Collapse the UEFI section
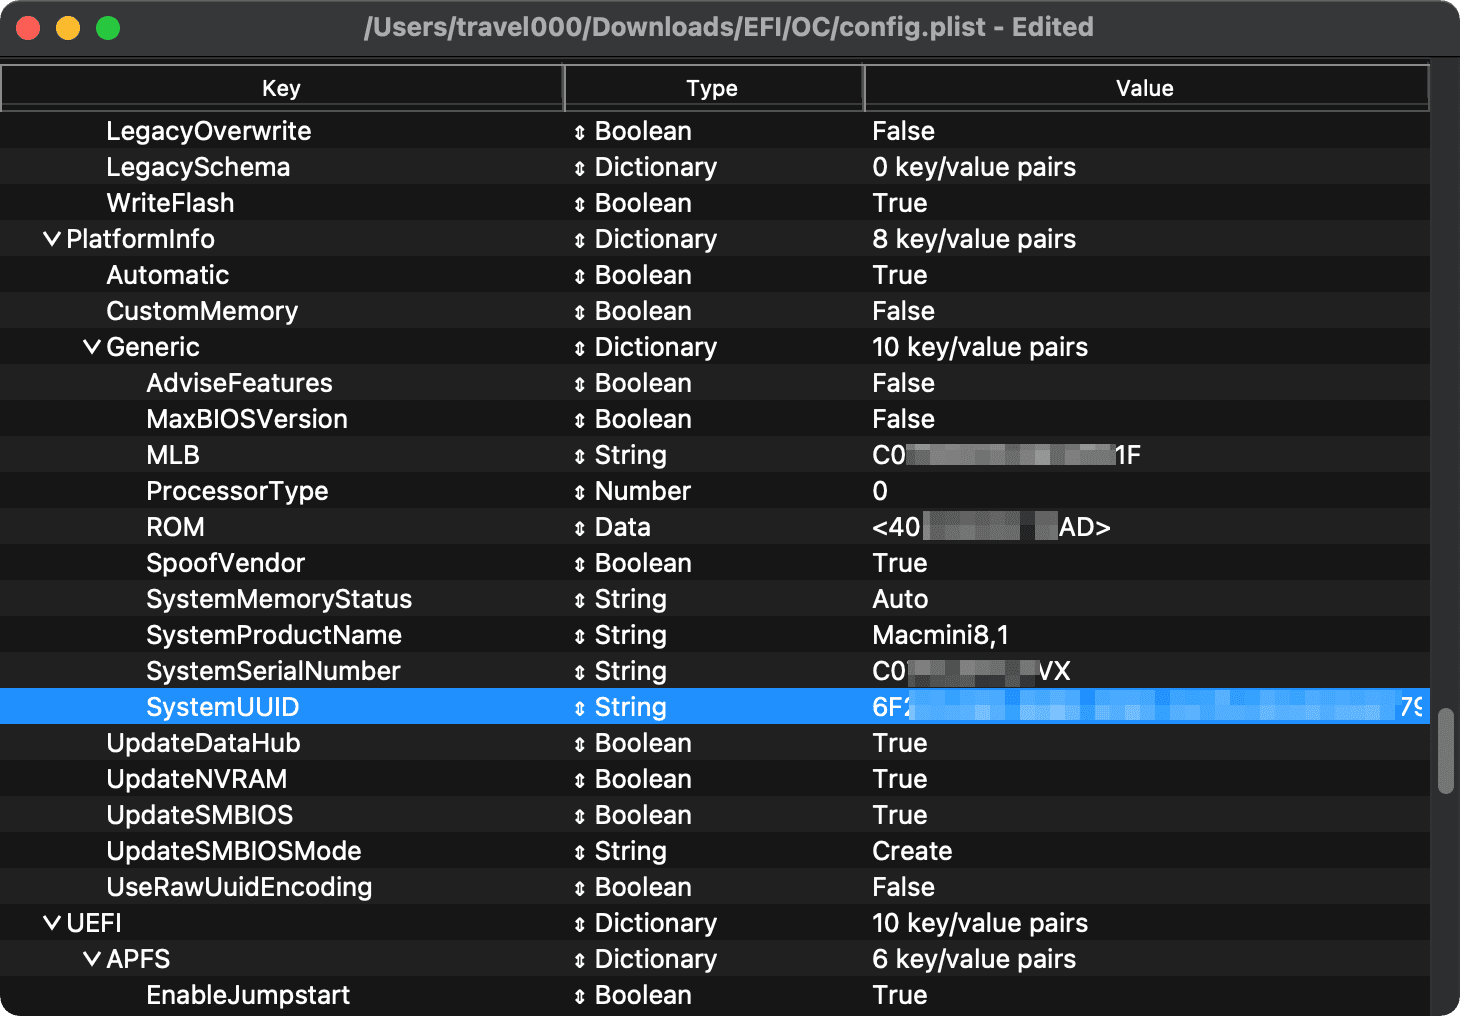The height and width of the screenshot is (1016, 1460). [52, 924]
